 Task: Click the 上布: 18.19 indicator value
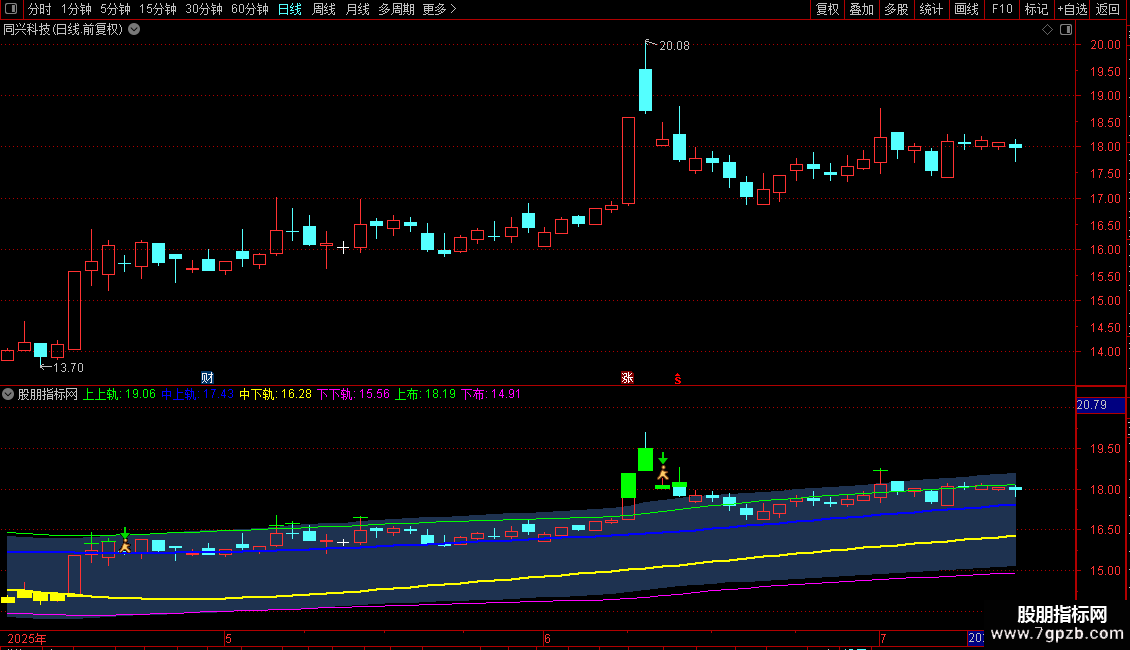pos(425,394)
